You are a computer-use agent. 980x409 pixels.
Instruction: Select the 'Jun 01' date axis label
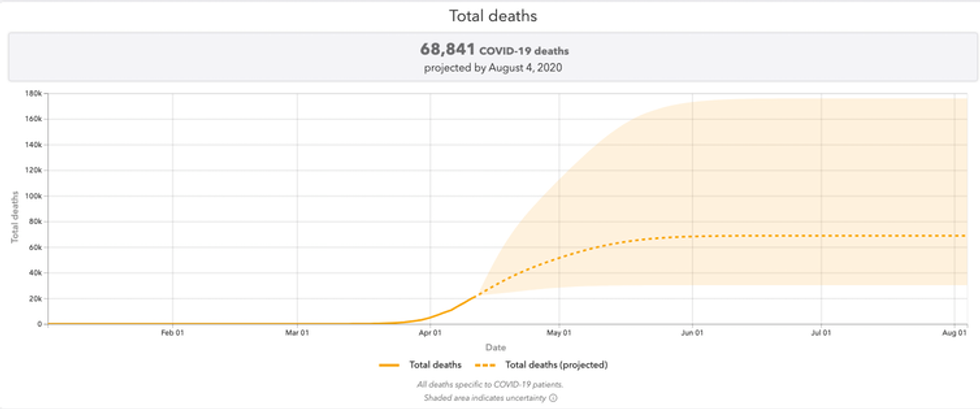click(692, 332)
